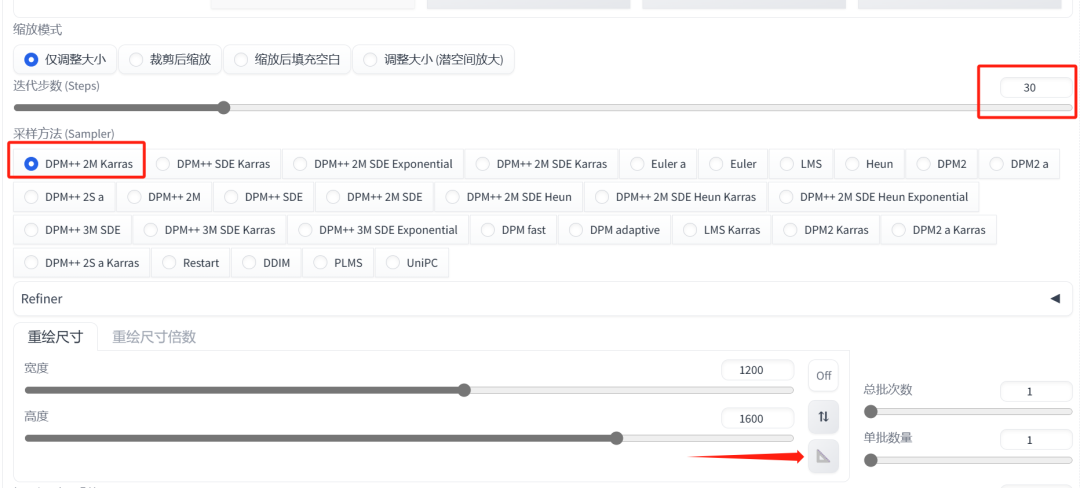
Task: Select DPM2 Karras sampler
Action: [x=826, y=230]
